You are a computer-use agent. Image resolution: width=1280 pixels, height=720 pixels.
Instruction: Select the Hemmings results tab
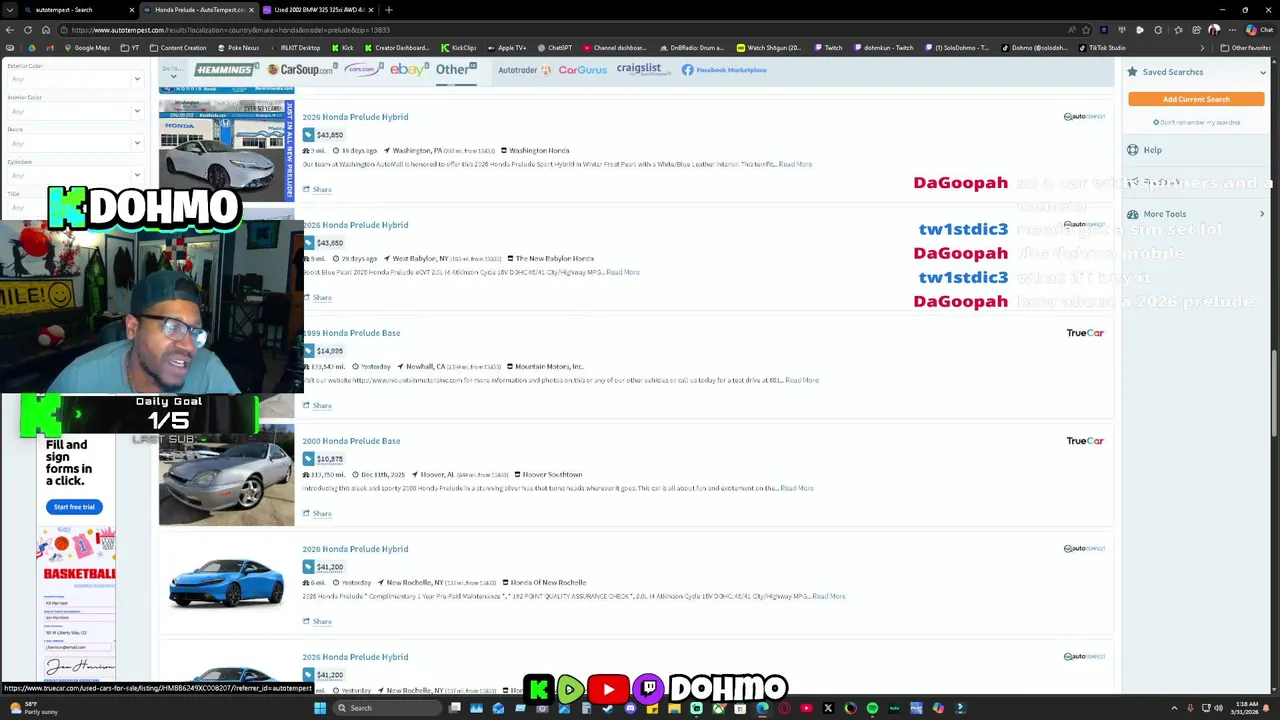tap(225, 70)
